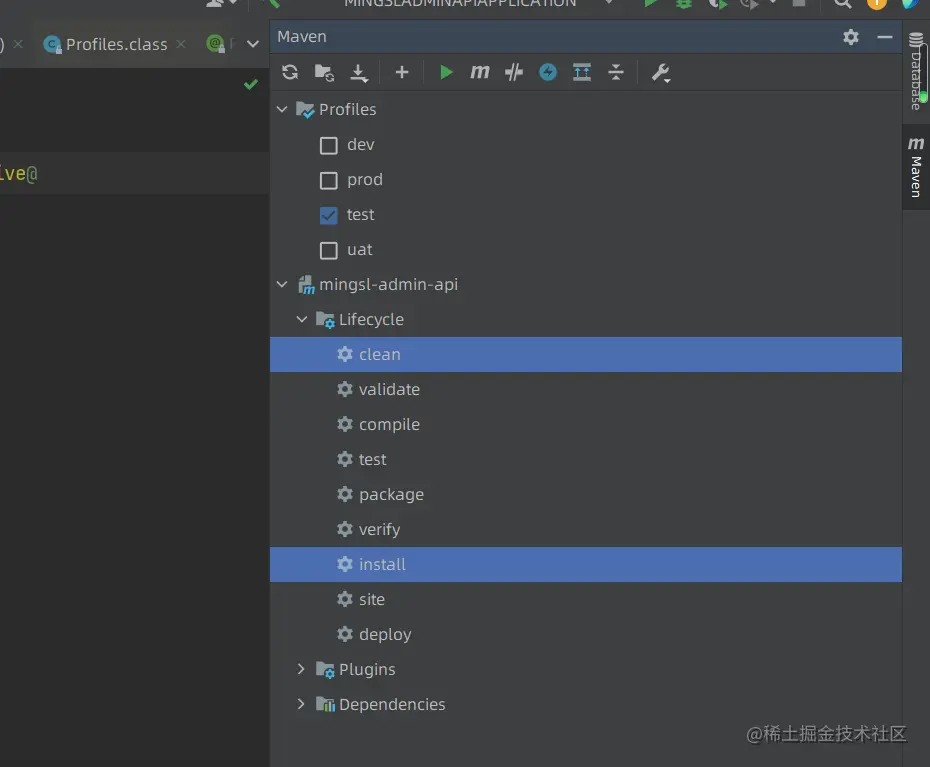Click Profiles folder icon
This screenshot has width=930, height=767.
(305, 110)
